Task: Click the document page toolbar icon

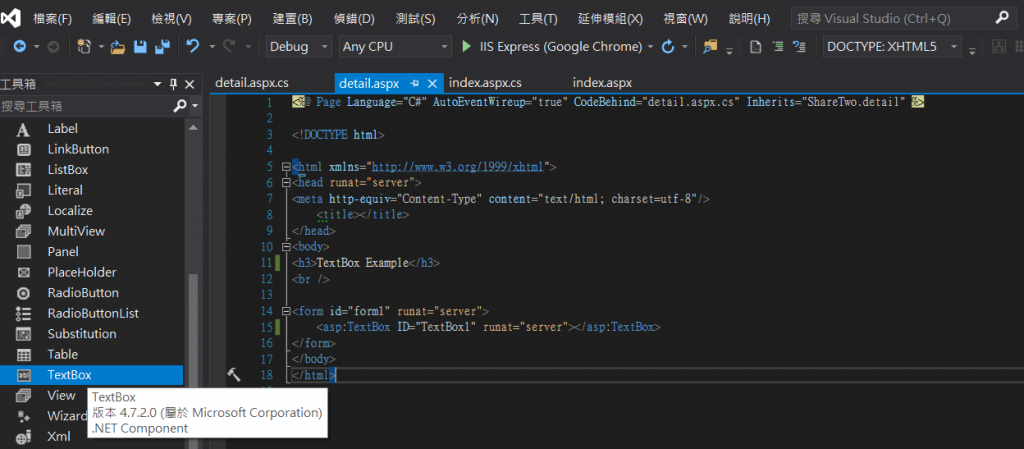Action: (755, 46)
